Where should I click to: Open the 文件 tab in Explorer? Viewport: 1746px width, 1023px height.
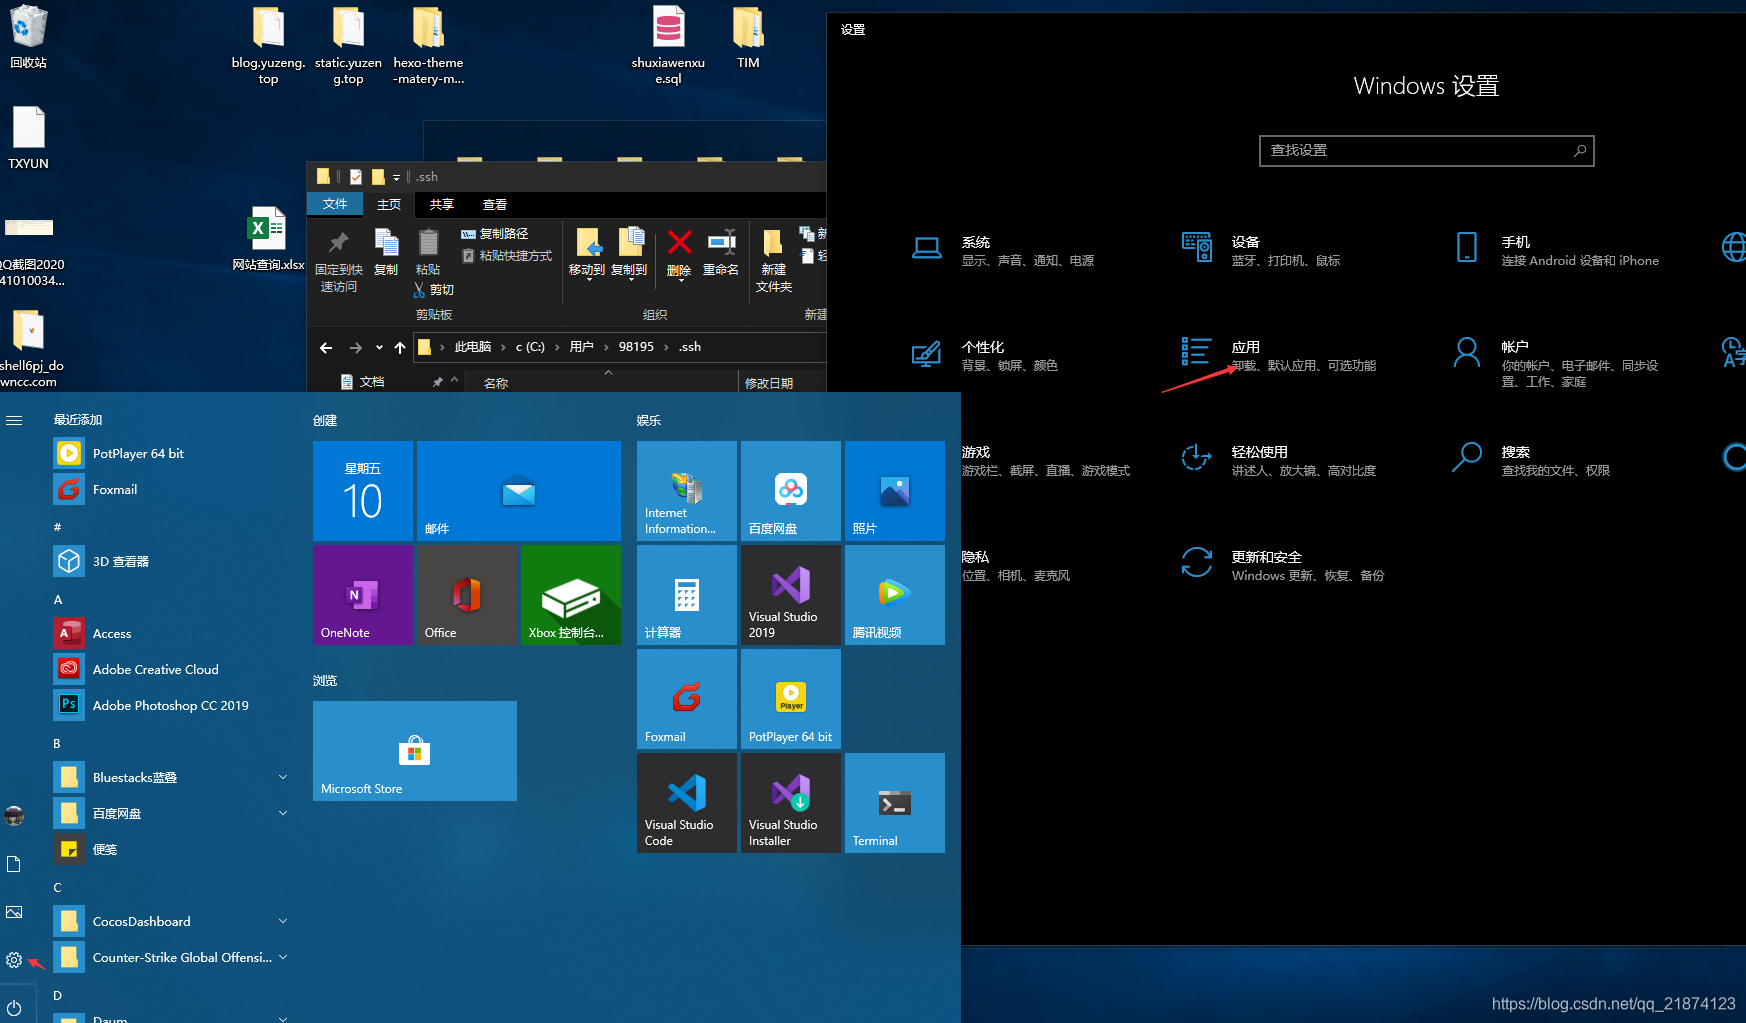click(335, 204)
